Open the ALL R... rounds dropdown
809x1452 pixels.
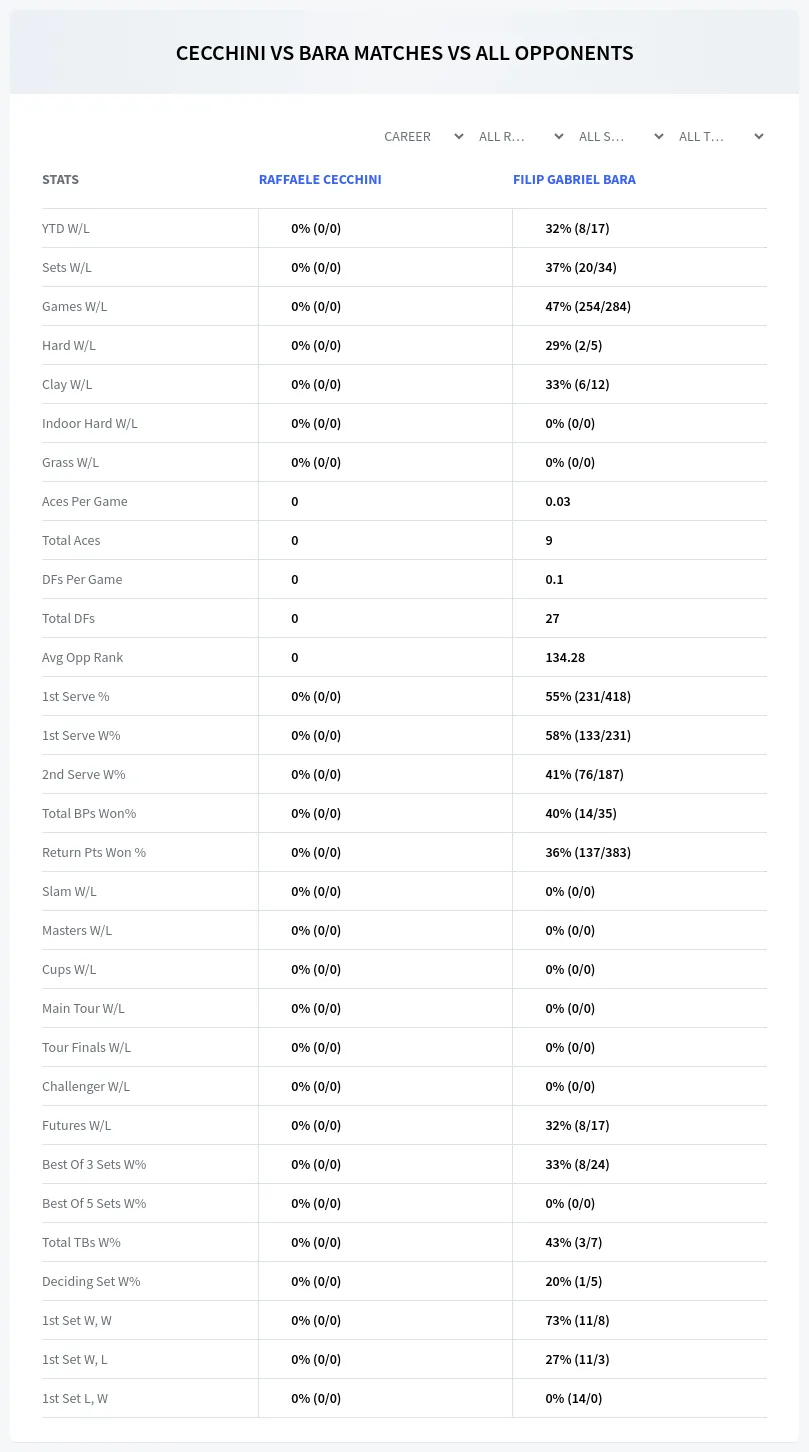(x=520, y=136)
